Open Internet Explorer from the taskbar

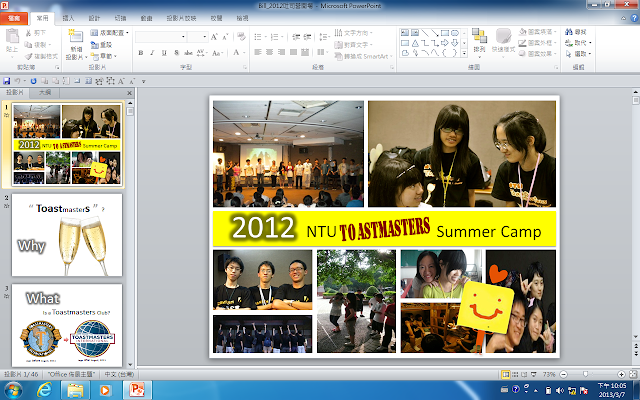pos(44,390)
